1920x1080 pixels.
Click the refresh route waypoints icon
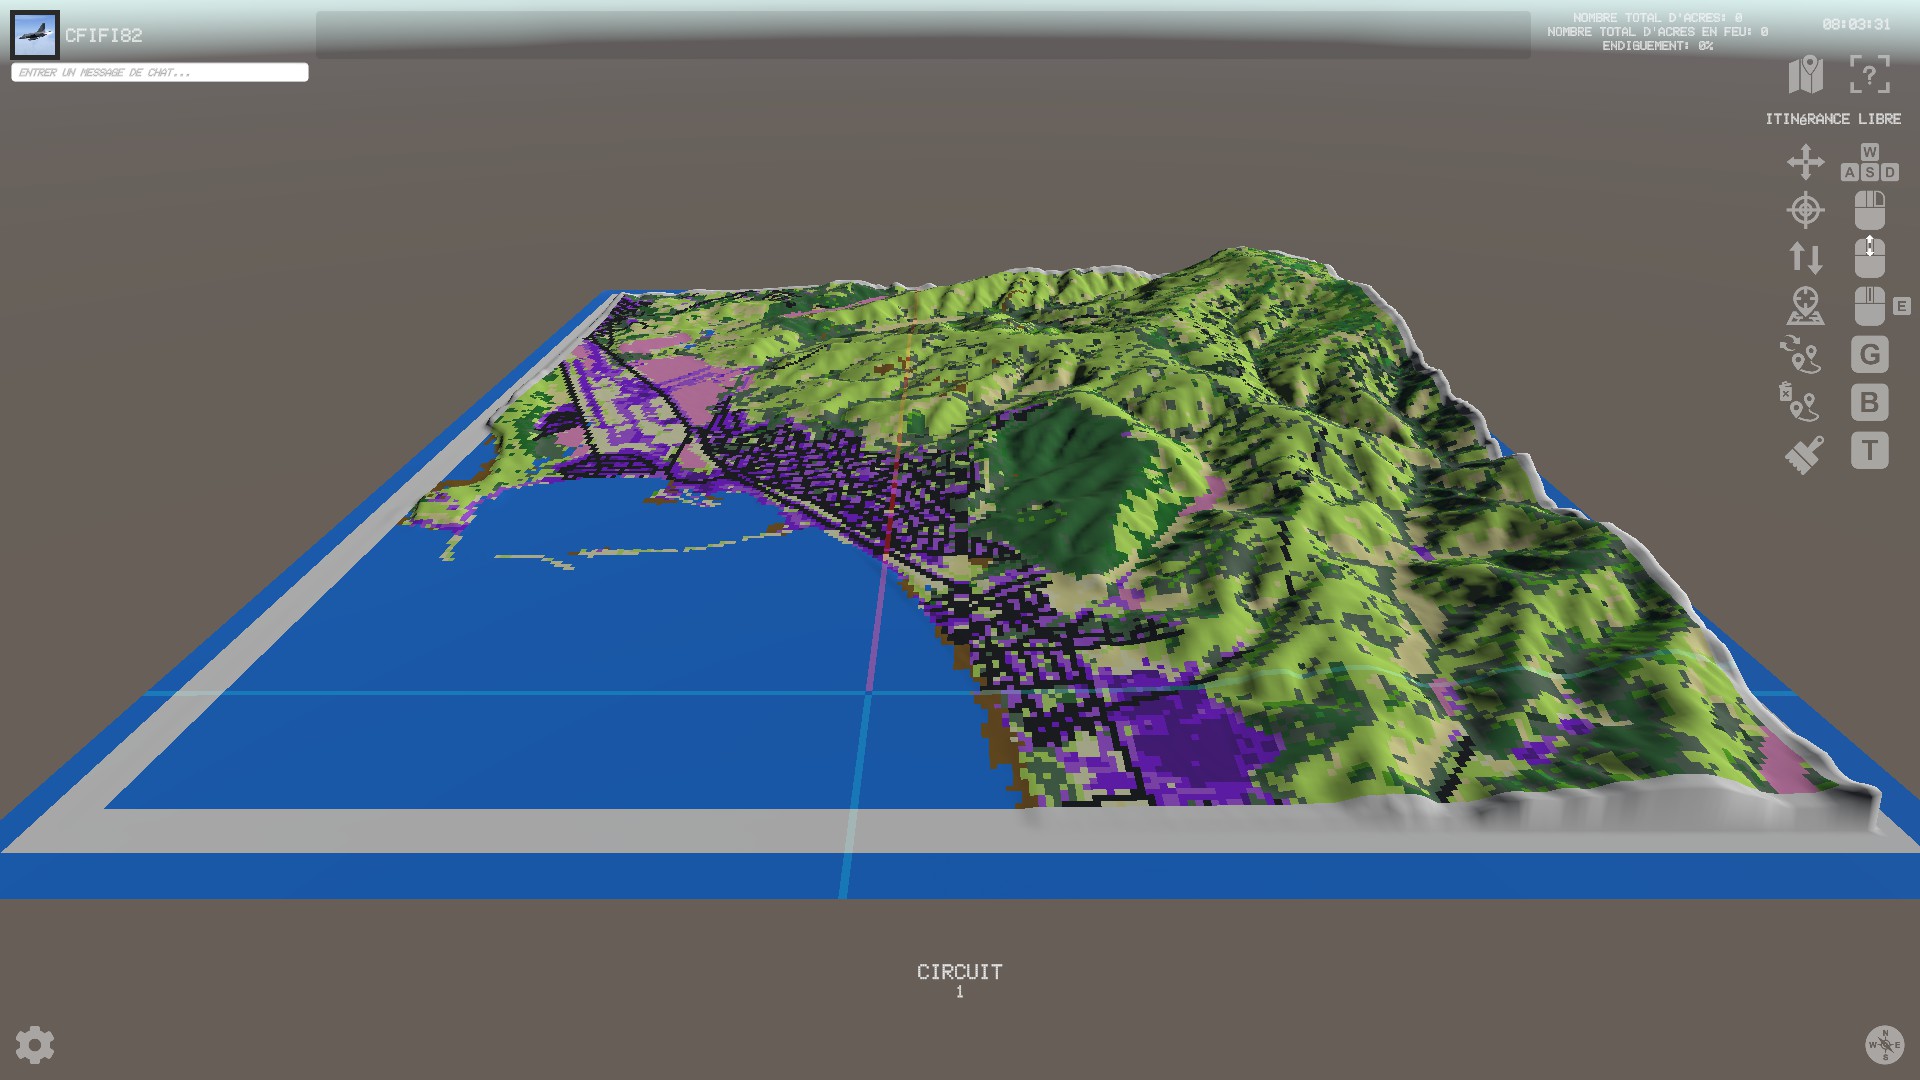coord(1800,354)
